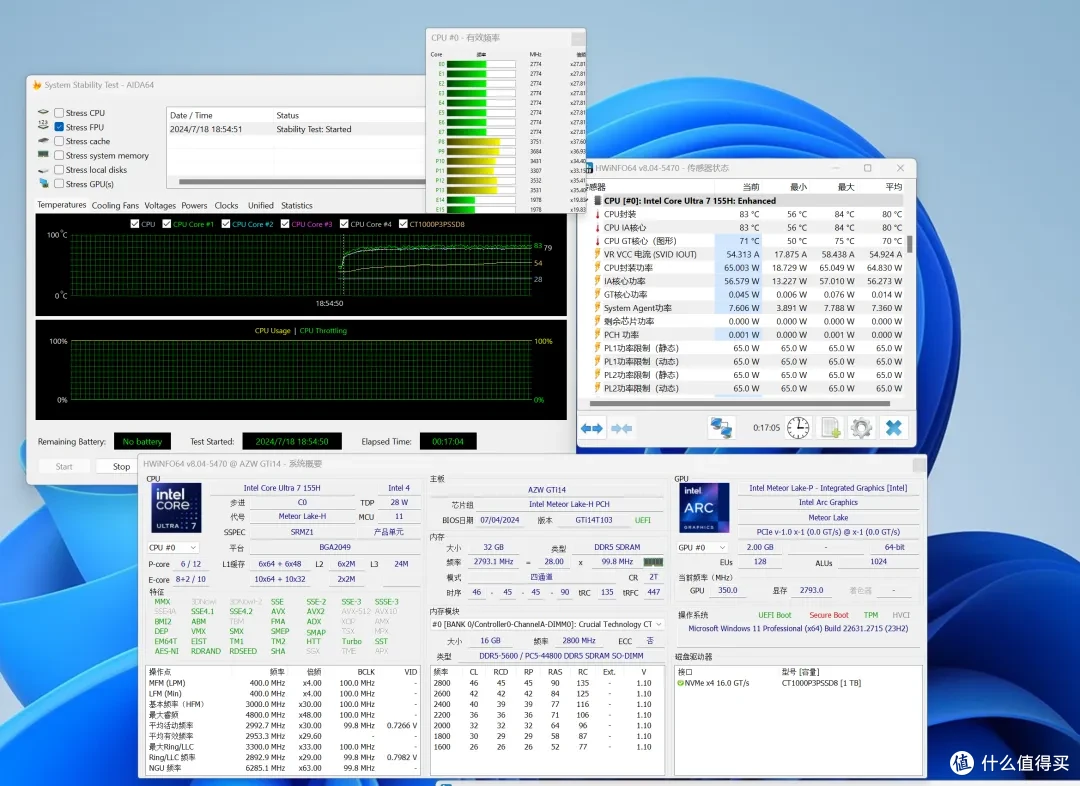This screenshot has height=786, width=1080.
Task: Select the Stability Test: Started log row
Action: [296, 129]
